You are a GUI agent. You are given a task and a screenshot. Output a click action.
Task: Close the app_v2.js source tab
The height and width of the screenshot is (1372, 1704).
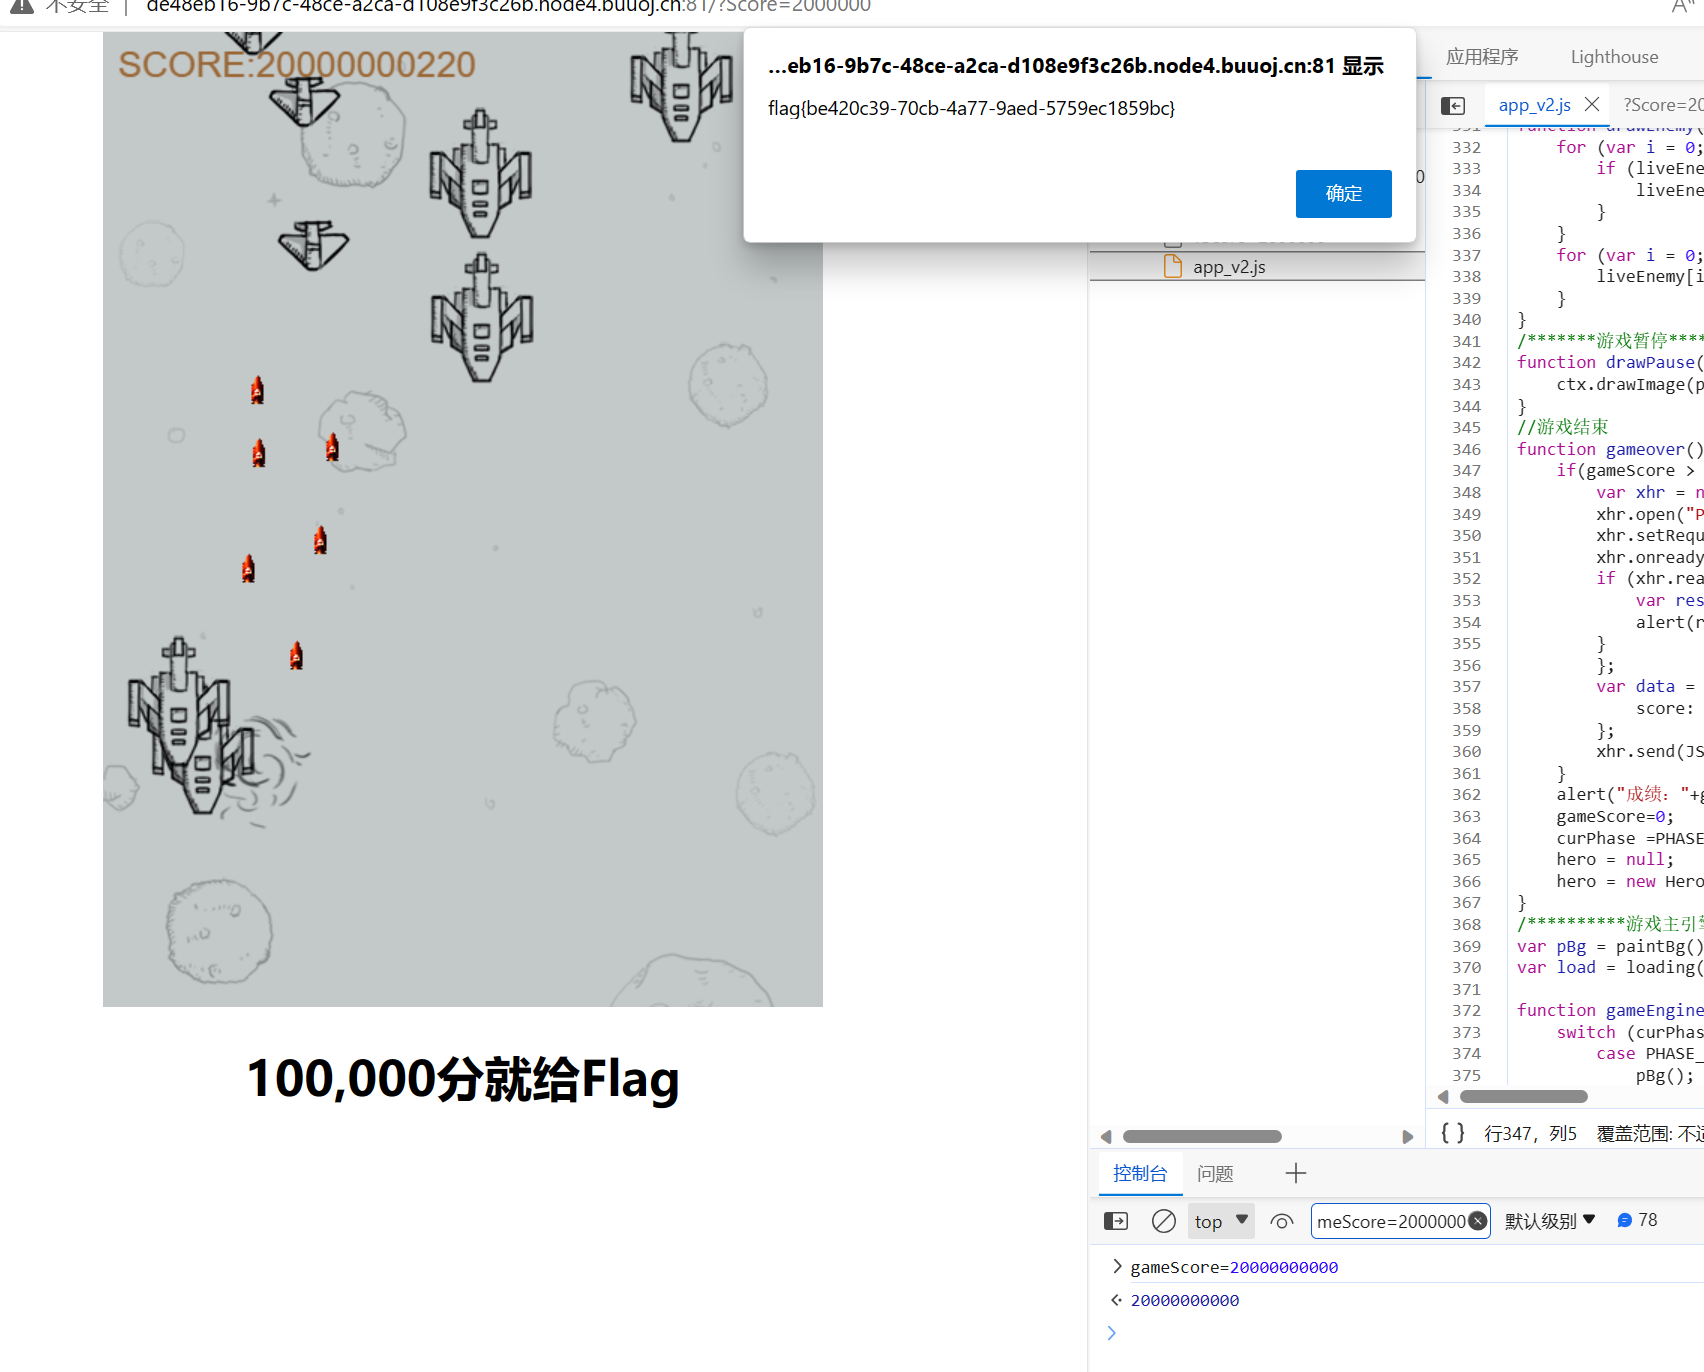1593,104
